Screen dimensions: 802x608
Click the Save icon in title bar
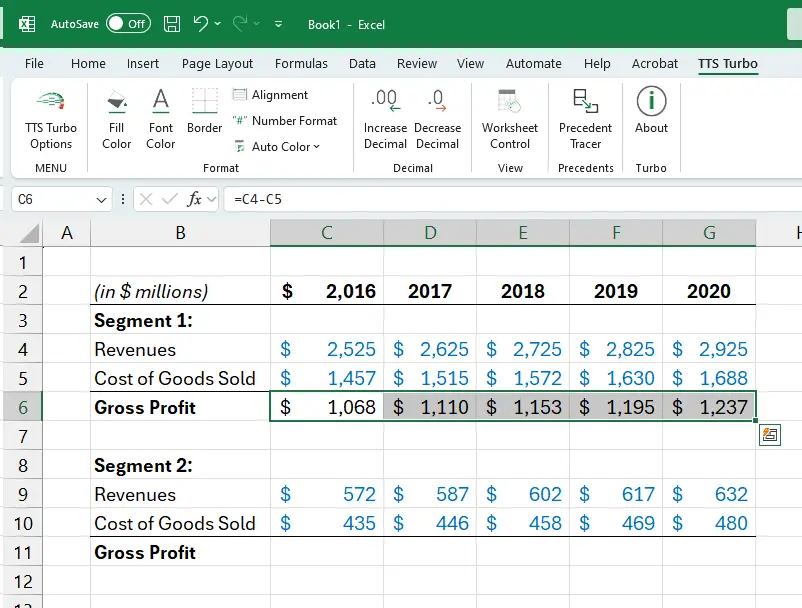point(172,24)
